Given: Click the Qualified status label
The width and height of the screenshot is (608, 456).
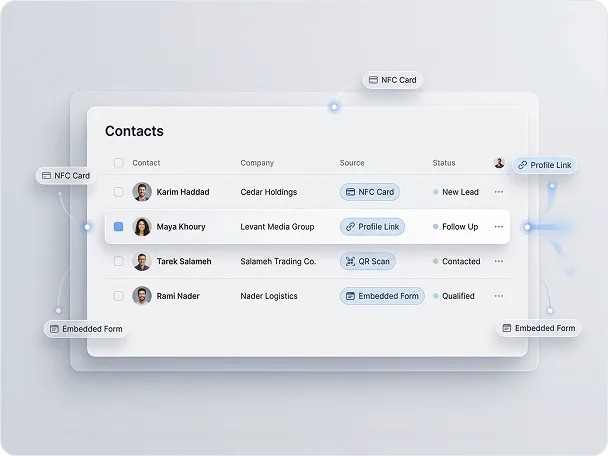Looking at the screenshot, I should 458,296.
